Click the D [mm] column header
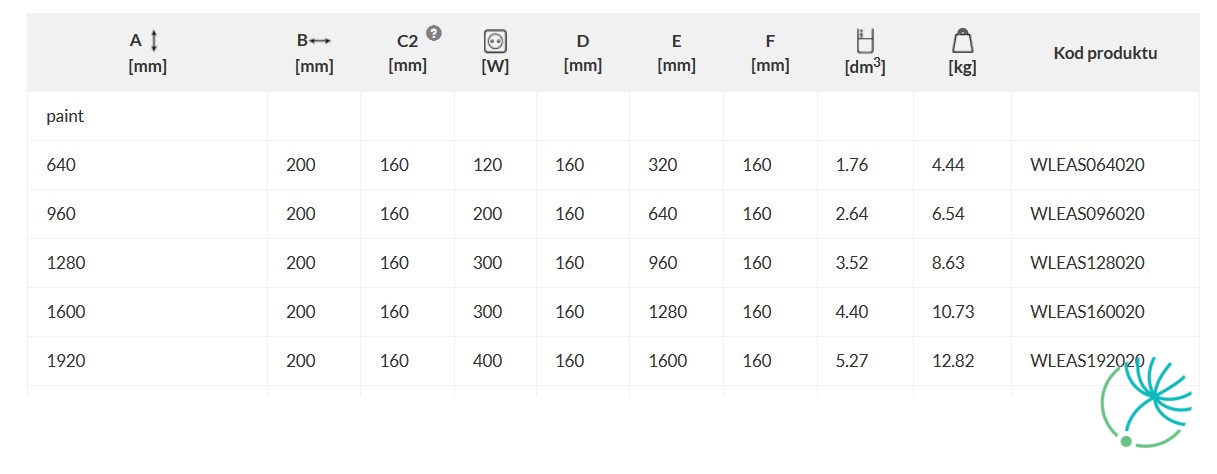The width and height of the screenshot is (1217, 474). pyautogui.click(x=583, y=53)
